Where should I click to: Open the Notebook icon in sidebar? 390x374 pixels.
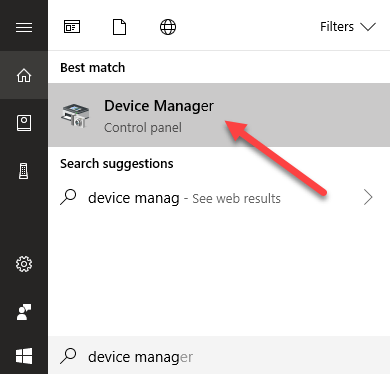tap(24, 123)
